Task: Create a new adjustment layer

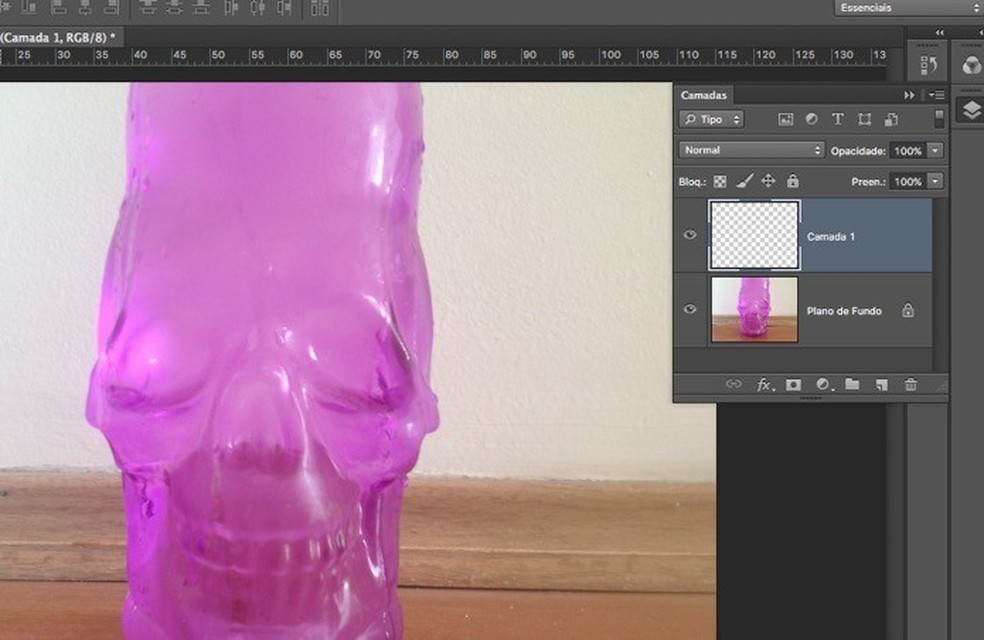Action: pos(823,384)
